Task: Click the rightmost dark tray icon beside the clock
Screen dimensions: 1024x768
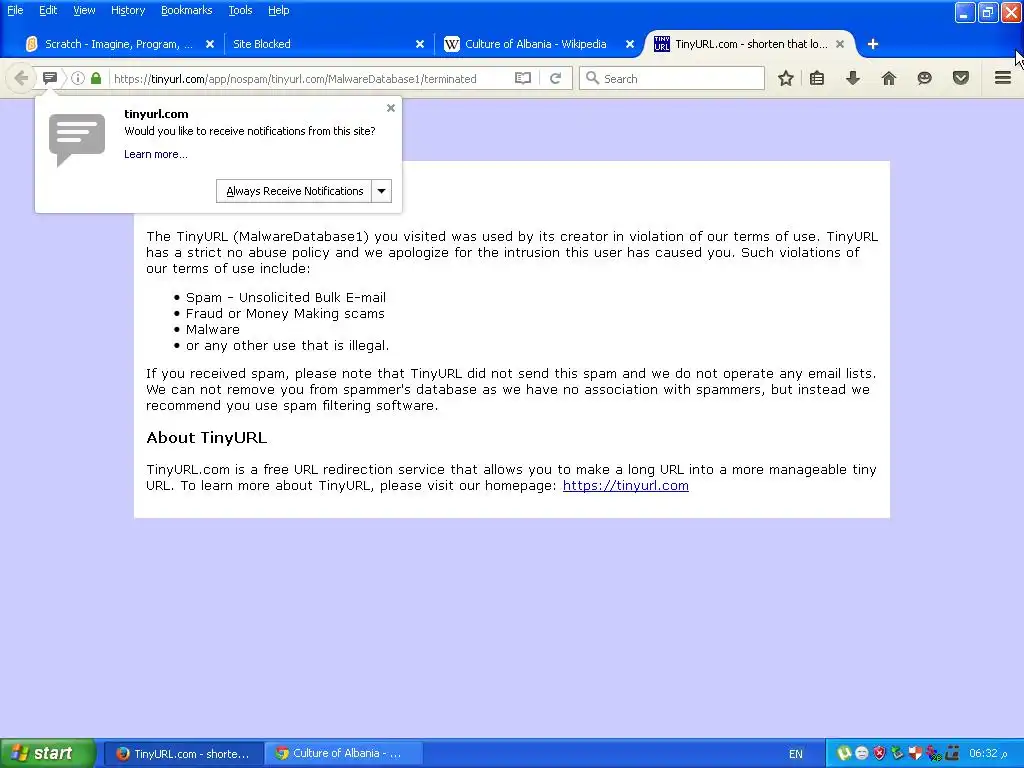Action: point(952,754)
